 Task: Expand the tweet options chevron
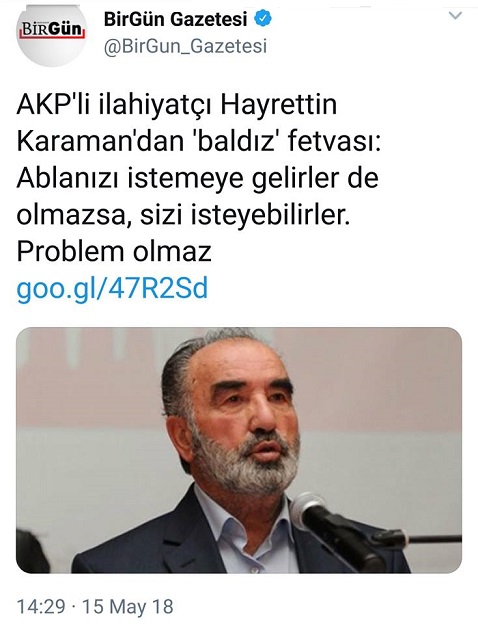coord(455,16)
